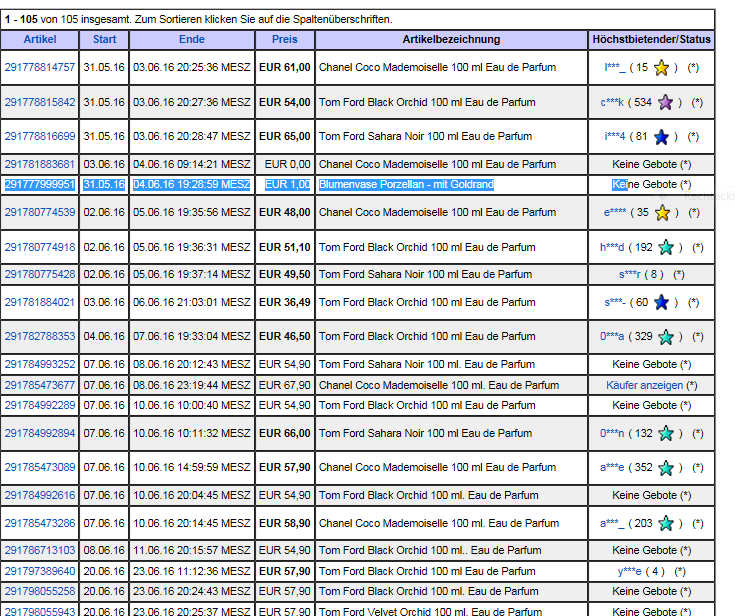This screenshot has height=616, width=735.
Task: Select end time 08.06.16 23:19:44 MESZ
Action: tap(192, 385)
